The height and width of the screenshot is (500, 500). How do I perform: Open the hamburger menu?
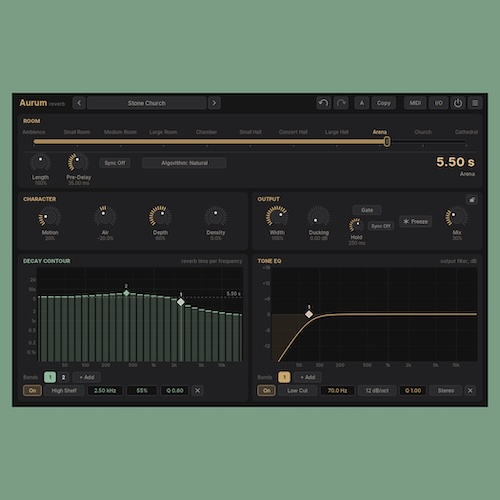[x=475, y=103]
